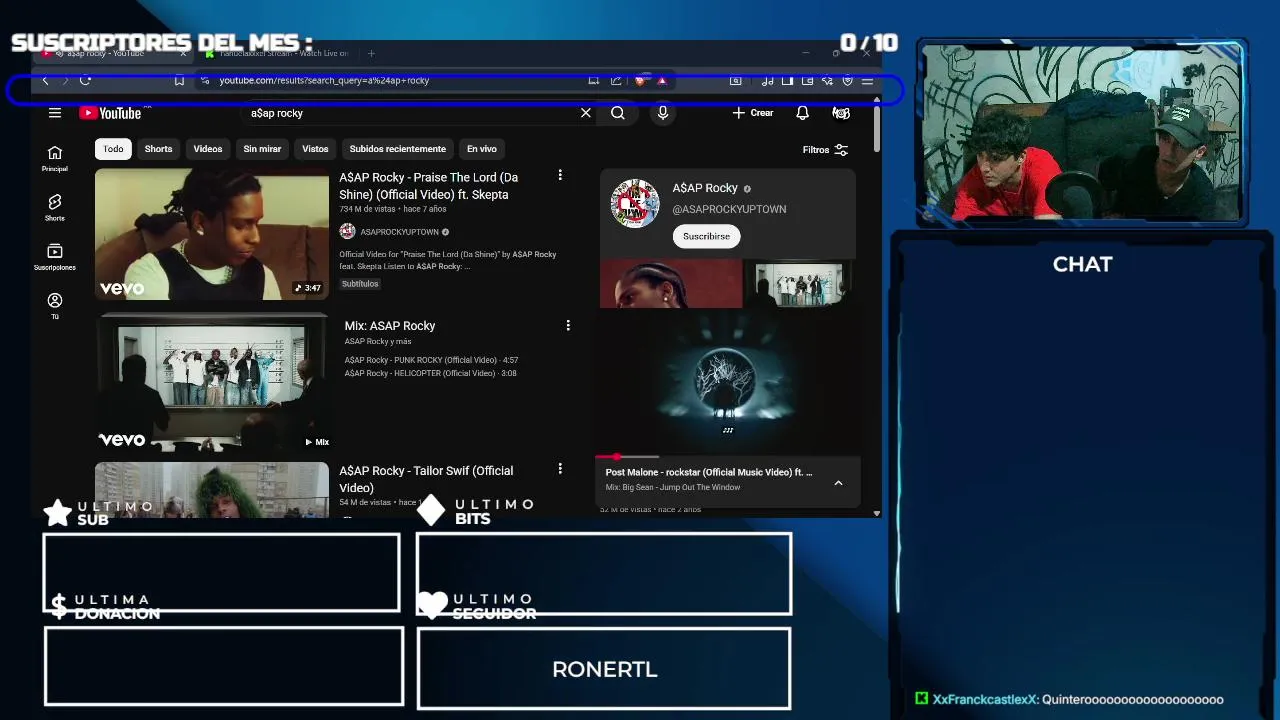Clear the a$ap rocky search text

point(586,113)
